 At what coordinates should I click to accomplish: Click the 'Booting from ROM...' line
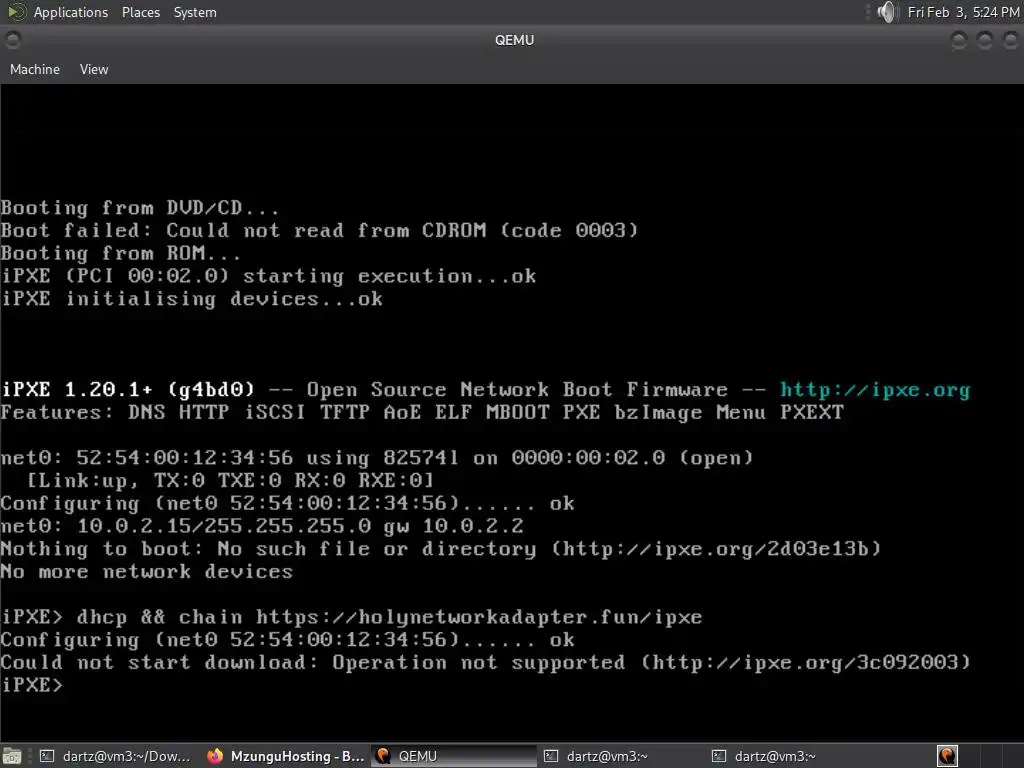pos(121,253)
